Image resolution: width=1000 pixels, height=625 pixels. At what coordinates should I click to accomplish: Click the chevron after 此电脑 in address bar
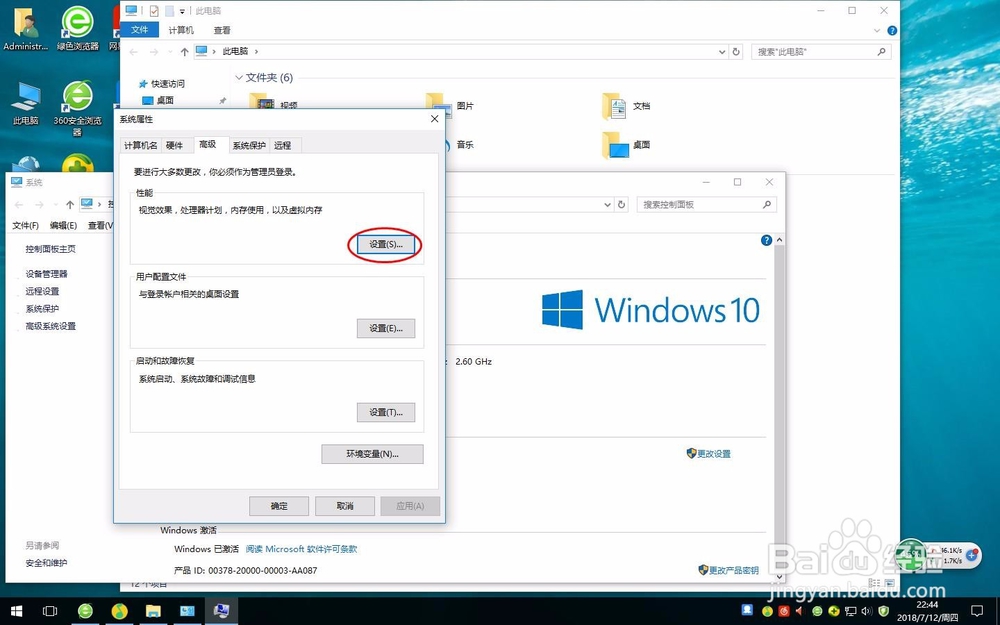click(x=256, y=52)
